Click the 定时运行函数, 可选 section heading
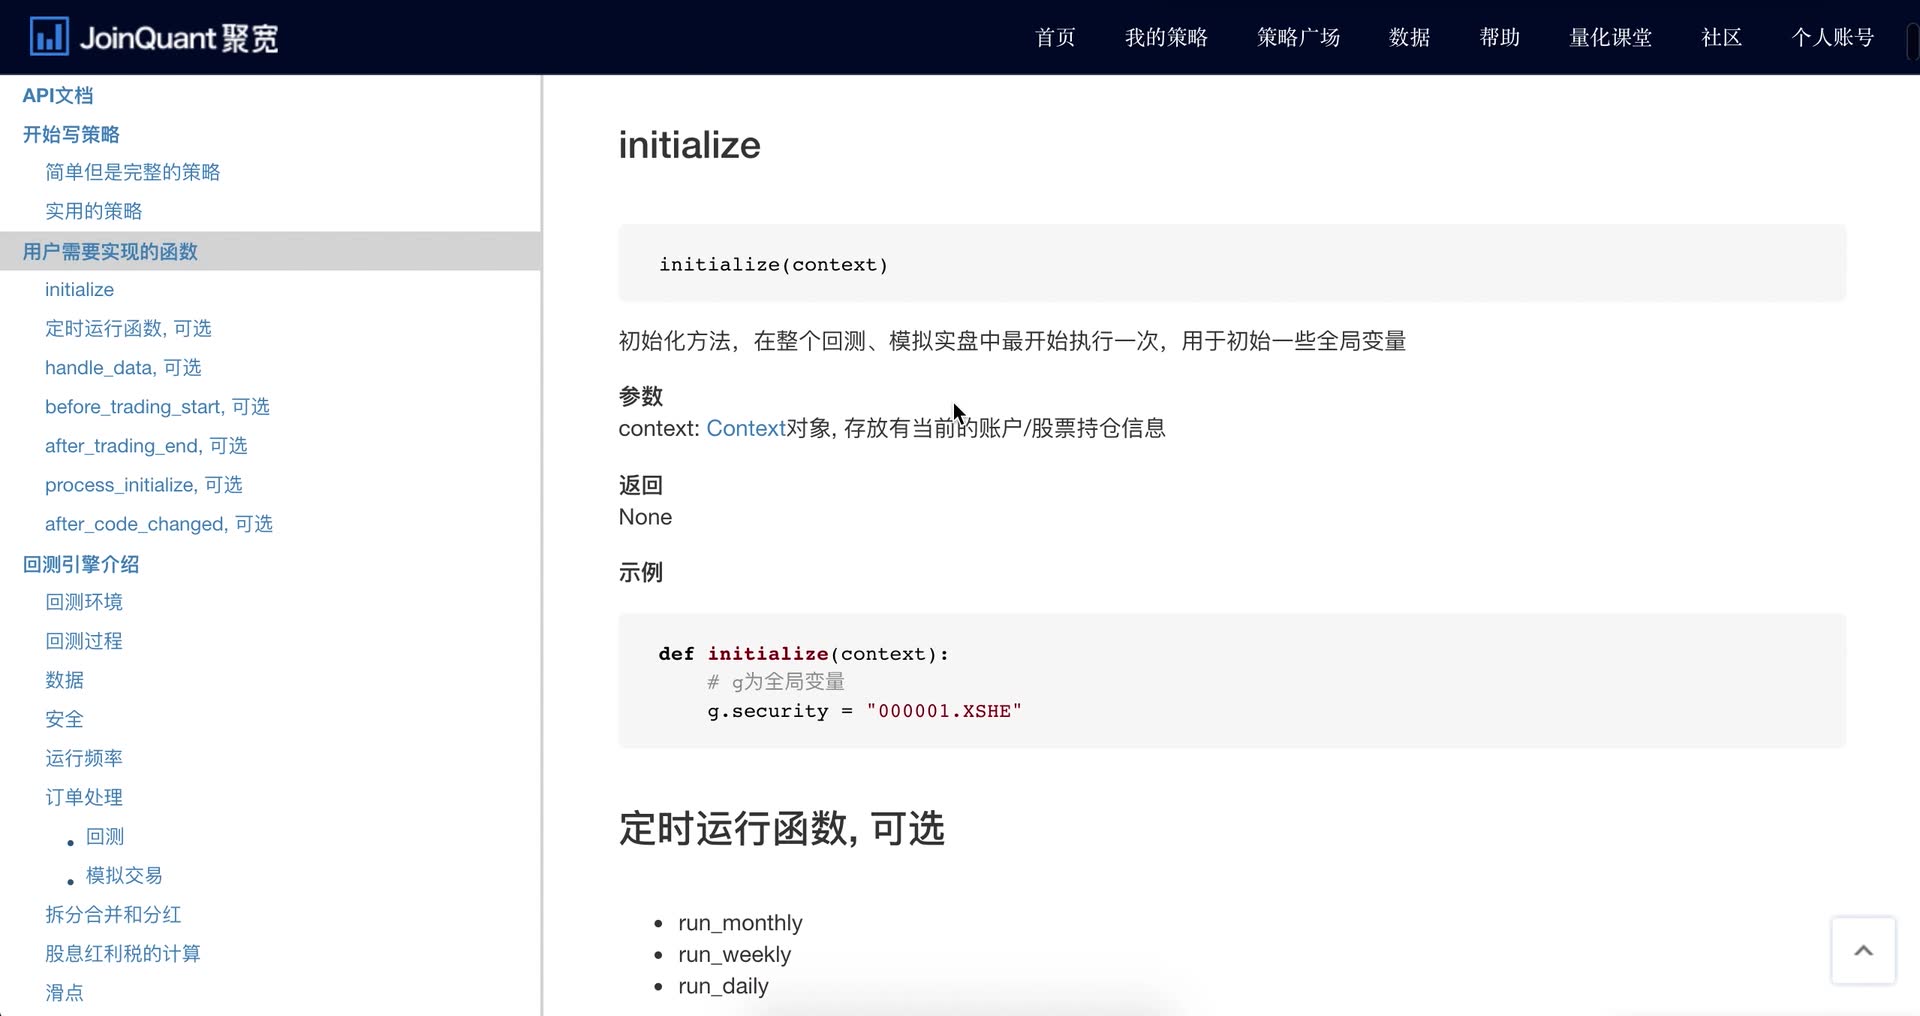 pos(781,829)
